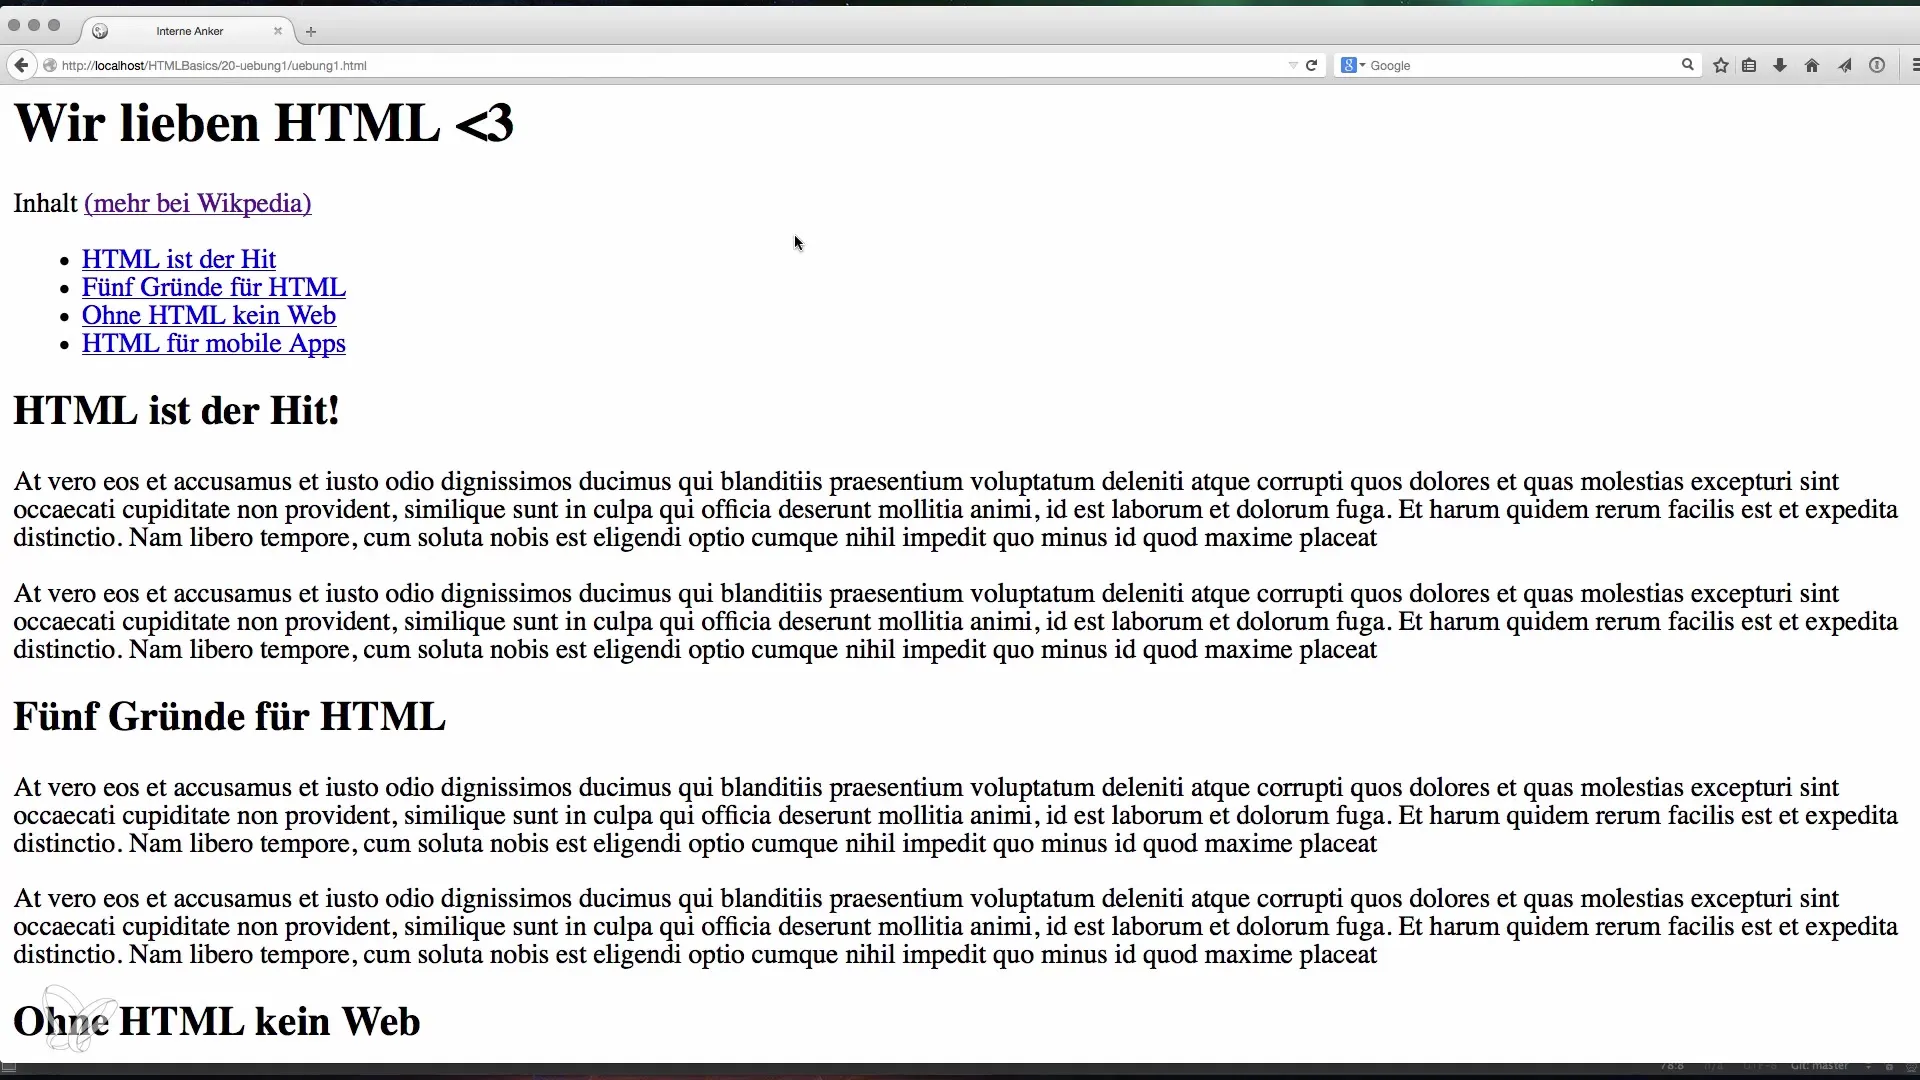Open the mehr bei Wikpedia link
Image resolution: width=1920 pixels, height=1080 pixels.
point(198,203)
